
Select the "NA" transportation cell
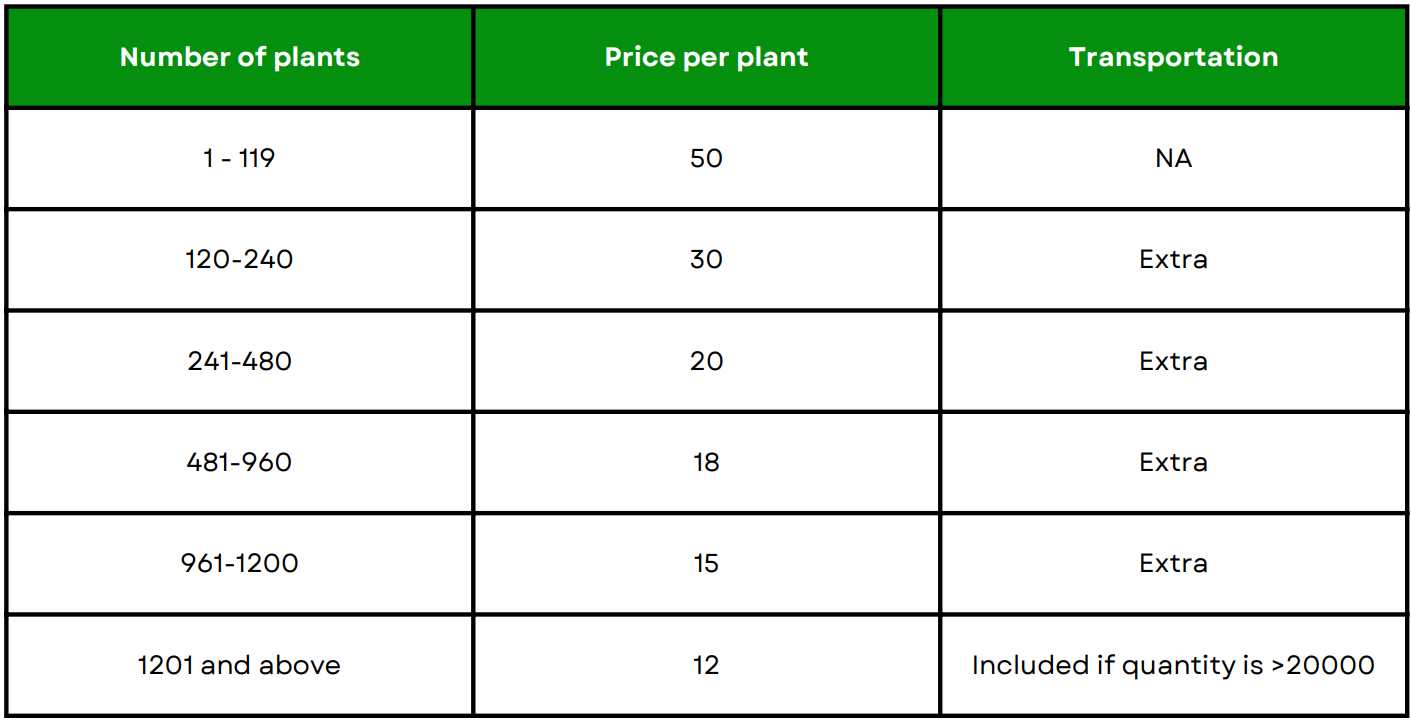(1173, 158)
